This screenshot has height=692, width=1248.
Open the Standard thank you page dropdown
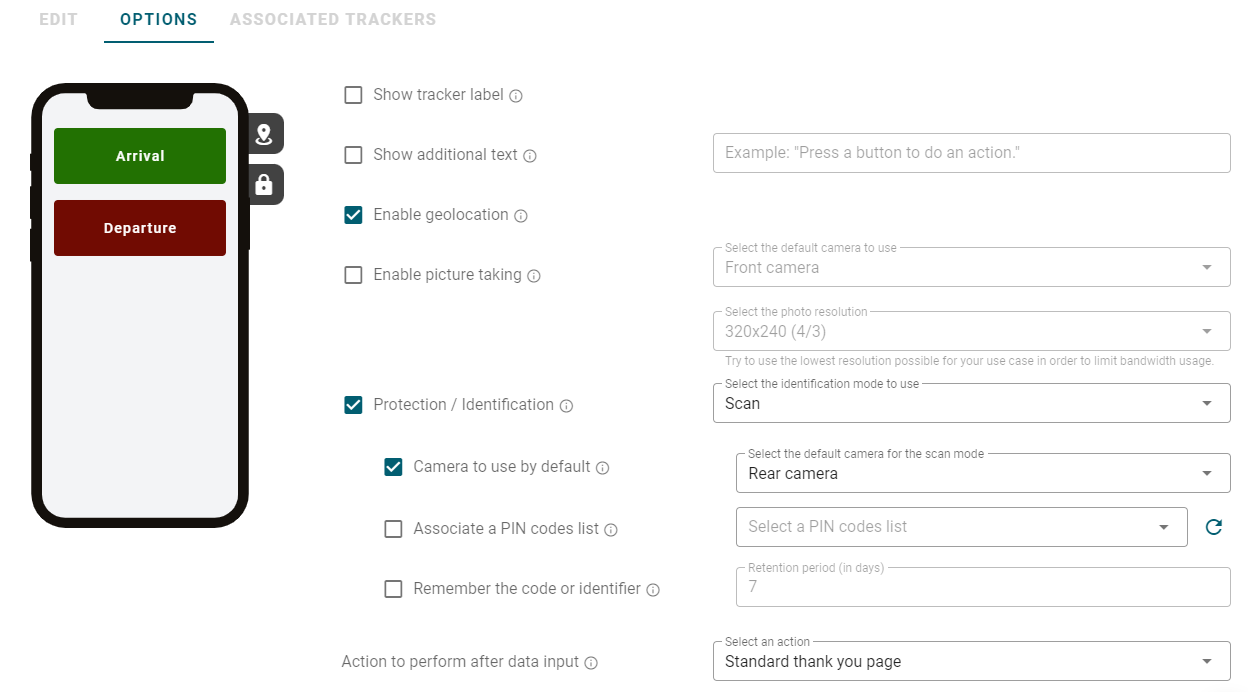click(971, 661)
